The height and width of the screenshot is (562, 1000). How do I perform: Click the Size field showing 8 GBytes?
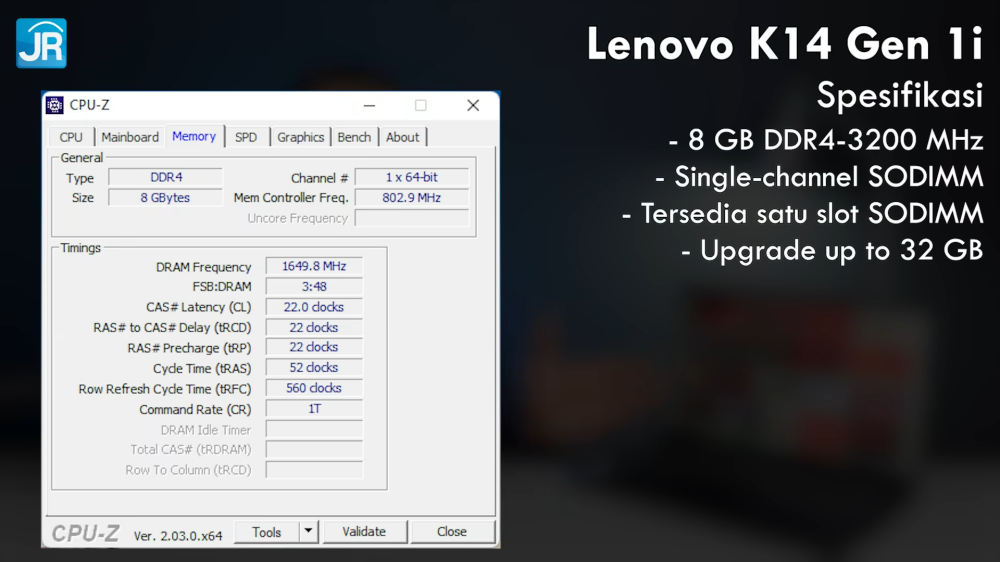[166, 198]
